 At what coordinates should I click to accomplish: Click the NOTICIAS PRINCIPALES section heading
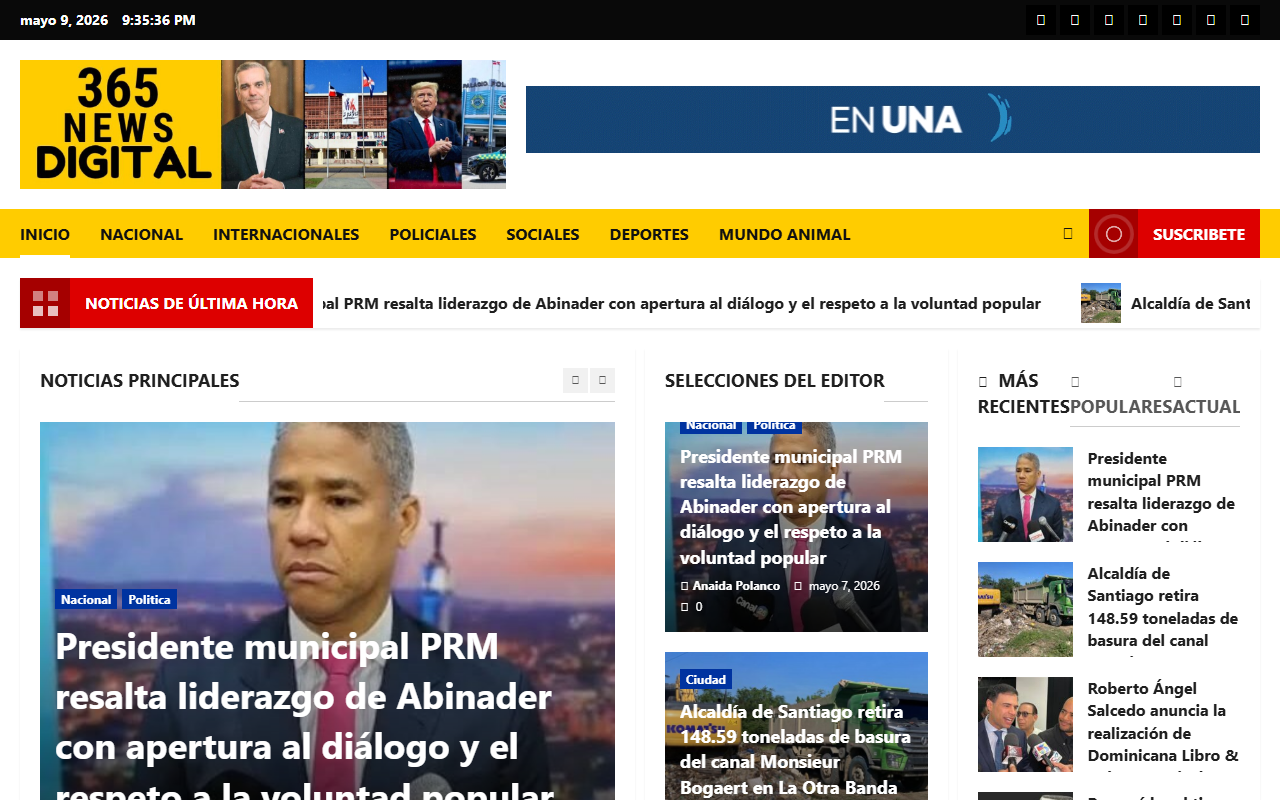[x=140, y=380]
